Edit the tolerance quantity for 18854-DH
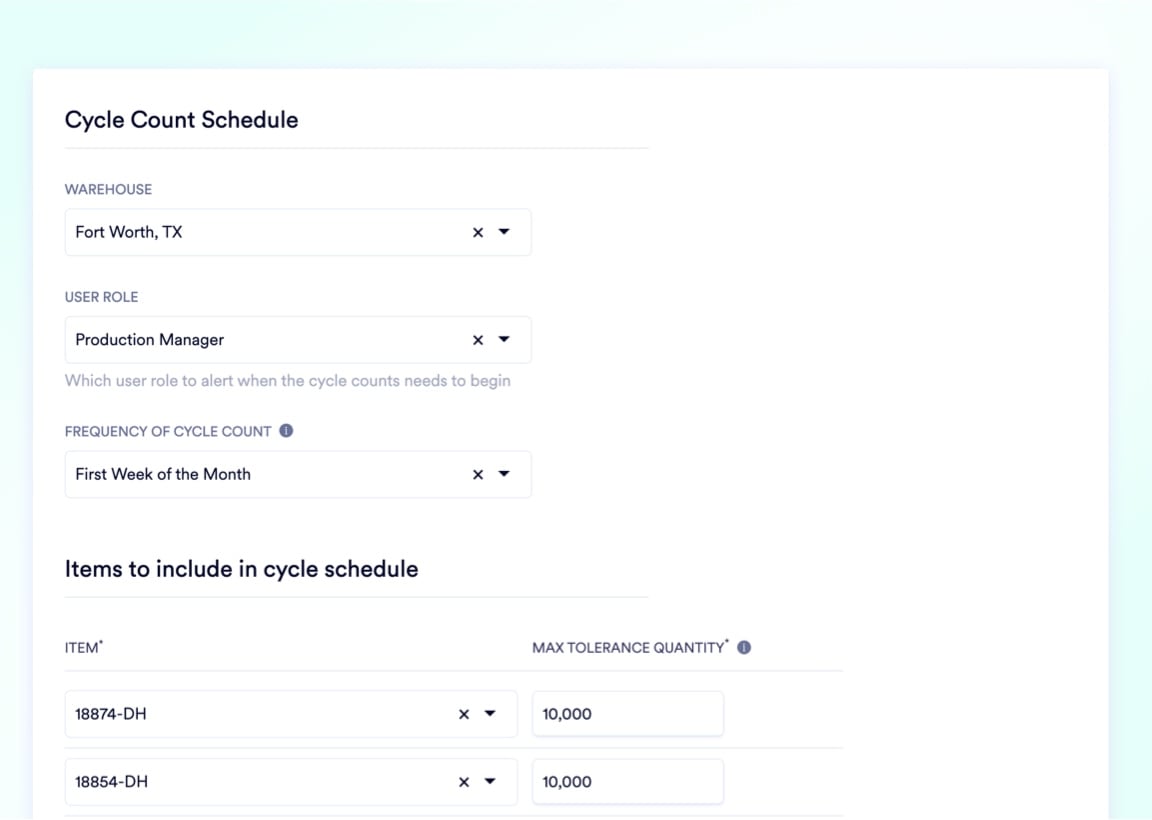Screen dimensions: 1152x820 627,782
